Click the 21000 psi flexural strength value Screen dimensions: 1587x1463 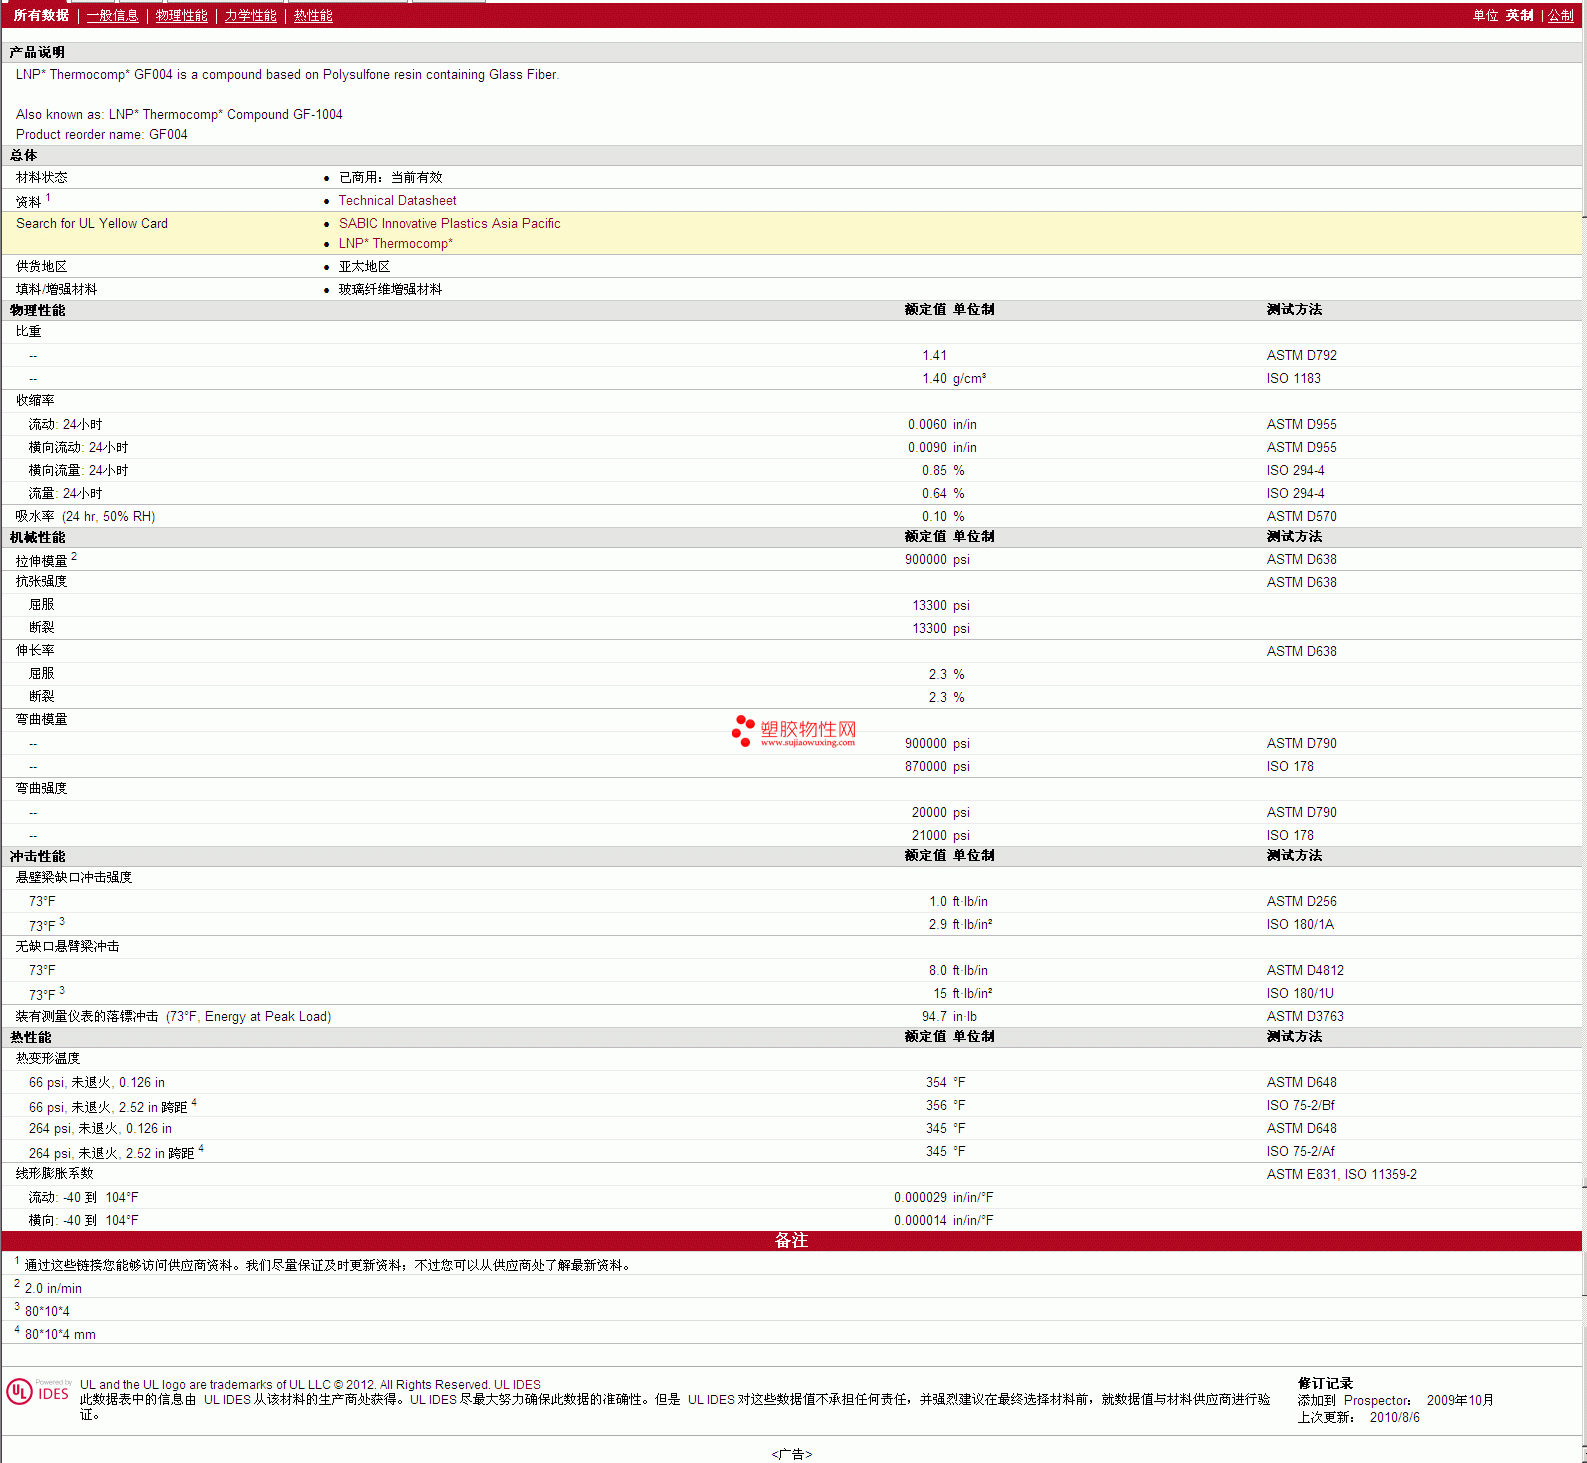pos(940,836)
